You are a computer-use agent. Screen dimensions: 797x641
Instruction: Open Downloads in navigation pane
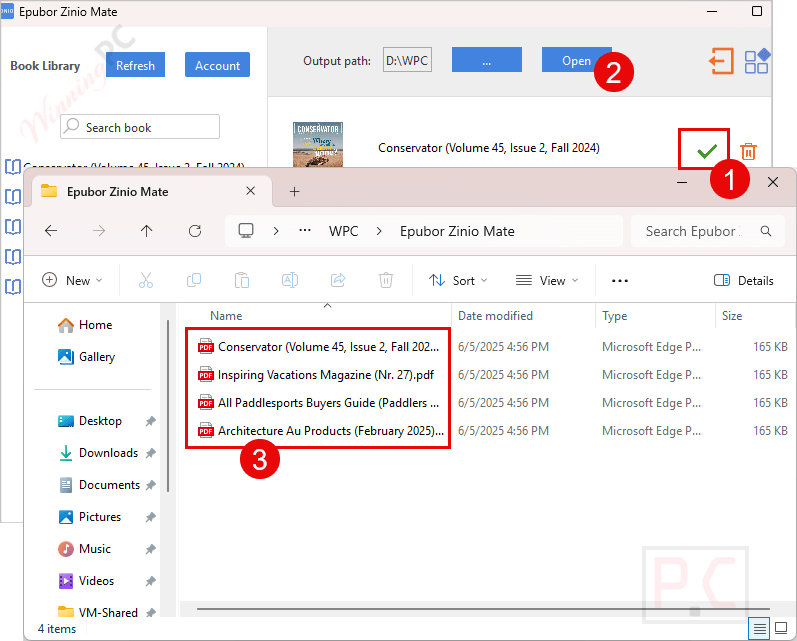(x=99, y=453)
